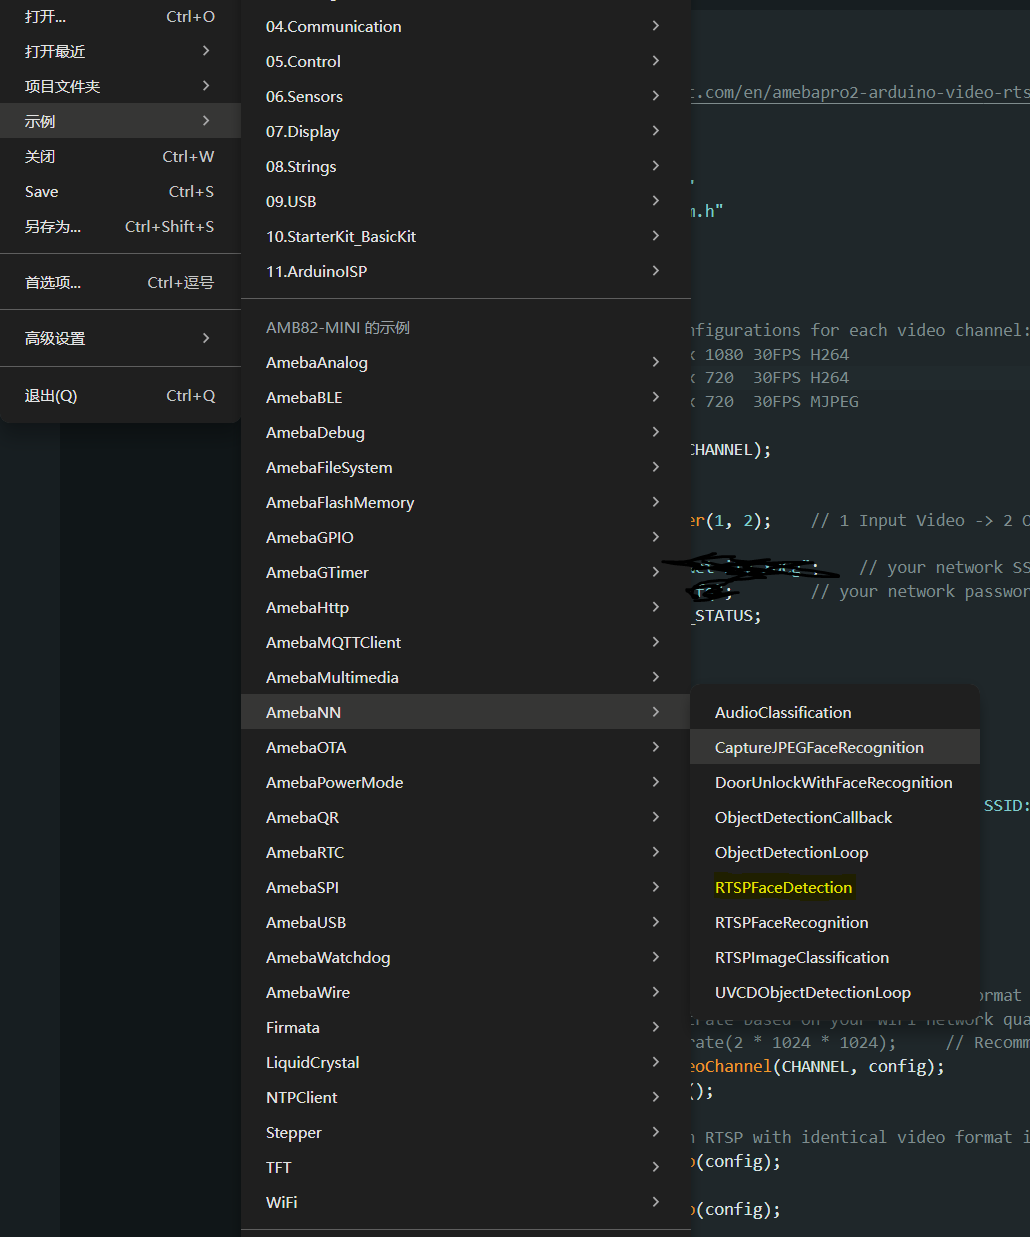
Task: Open 首选项... preferences entry
Action: [120, 282]
